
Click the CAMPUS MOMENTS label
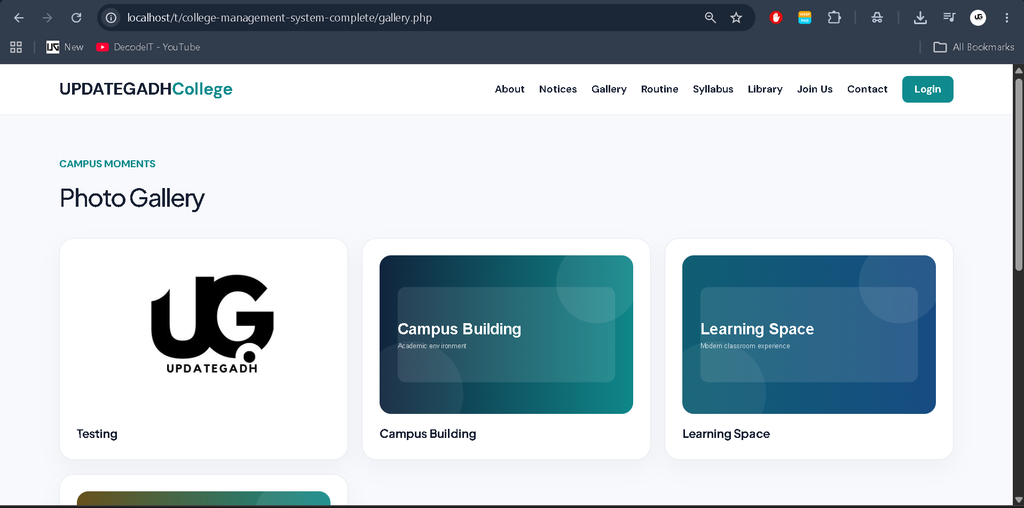pyautogui.click(x=107, y=164)
